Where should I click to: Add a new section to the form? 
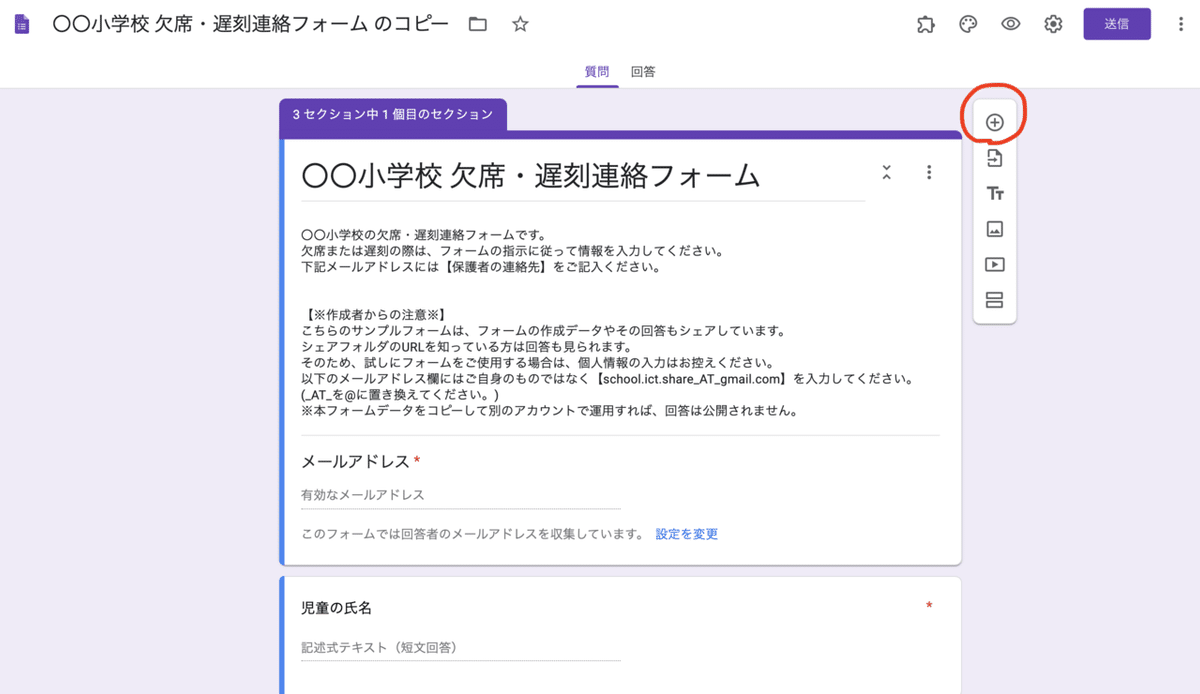coord(994,301)
